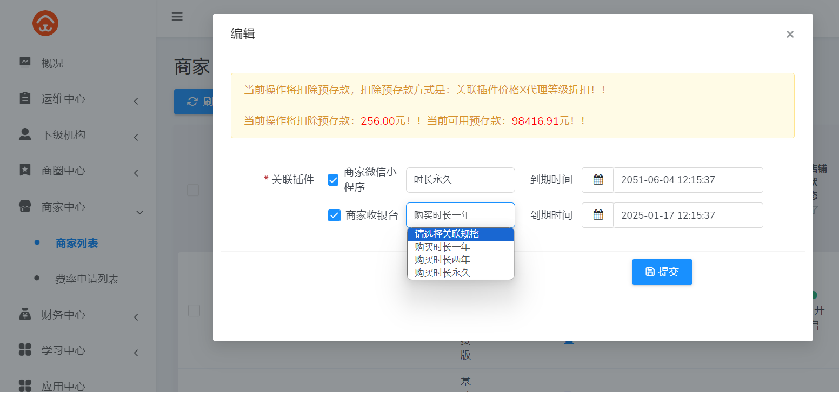Click calendar icon beside 2051-06-04 date

(598, 180)
